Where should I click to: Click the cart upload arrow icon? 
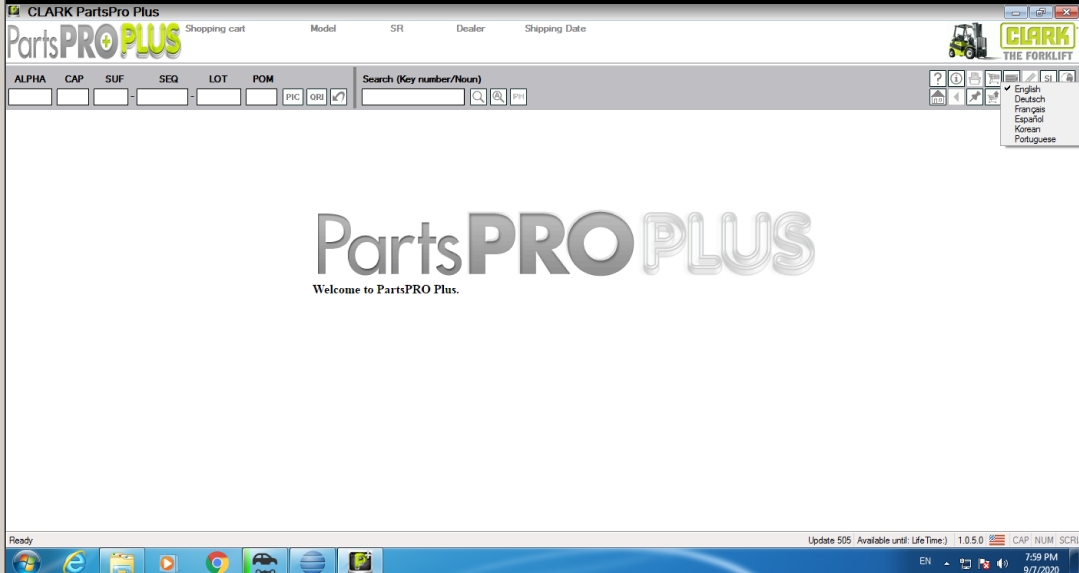(x=992, y=97)
